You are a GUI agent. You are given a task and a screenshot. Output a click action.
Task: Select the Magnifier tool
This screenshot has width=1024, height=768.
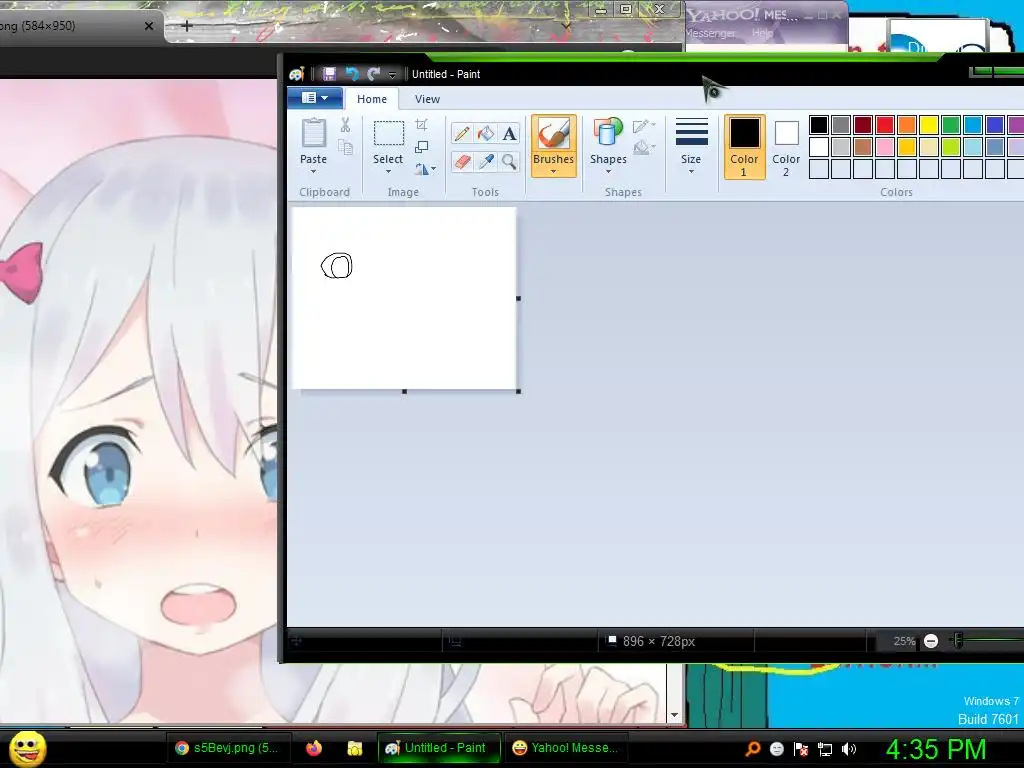click(x=509, y=161)
